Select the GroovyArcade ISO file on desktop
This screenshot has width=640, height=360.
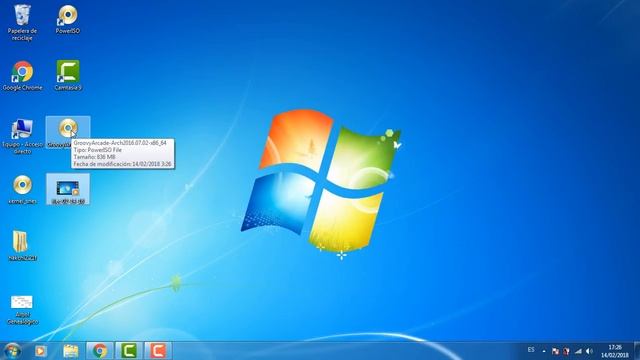point(68,132)
